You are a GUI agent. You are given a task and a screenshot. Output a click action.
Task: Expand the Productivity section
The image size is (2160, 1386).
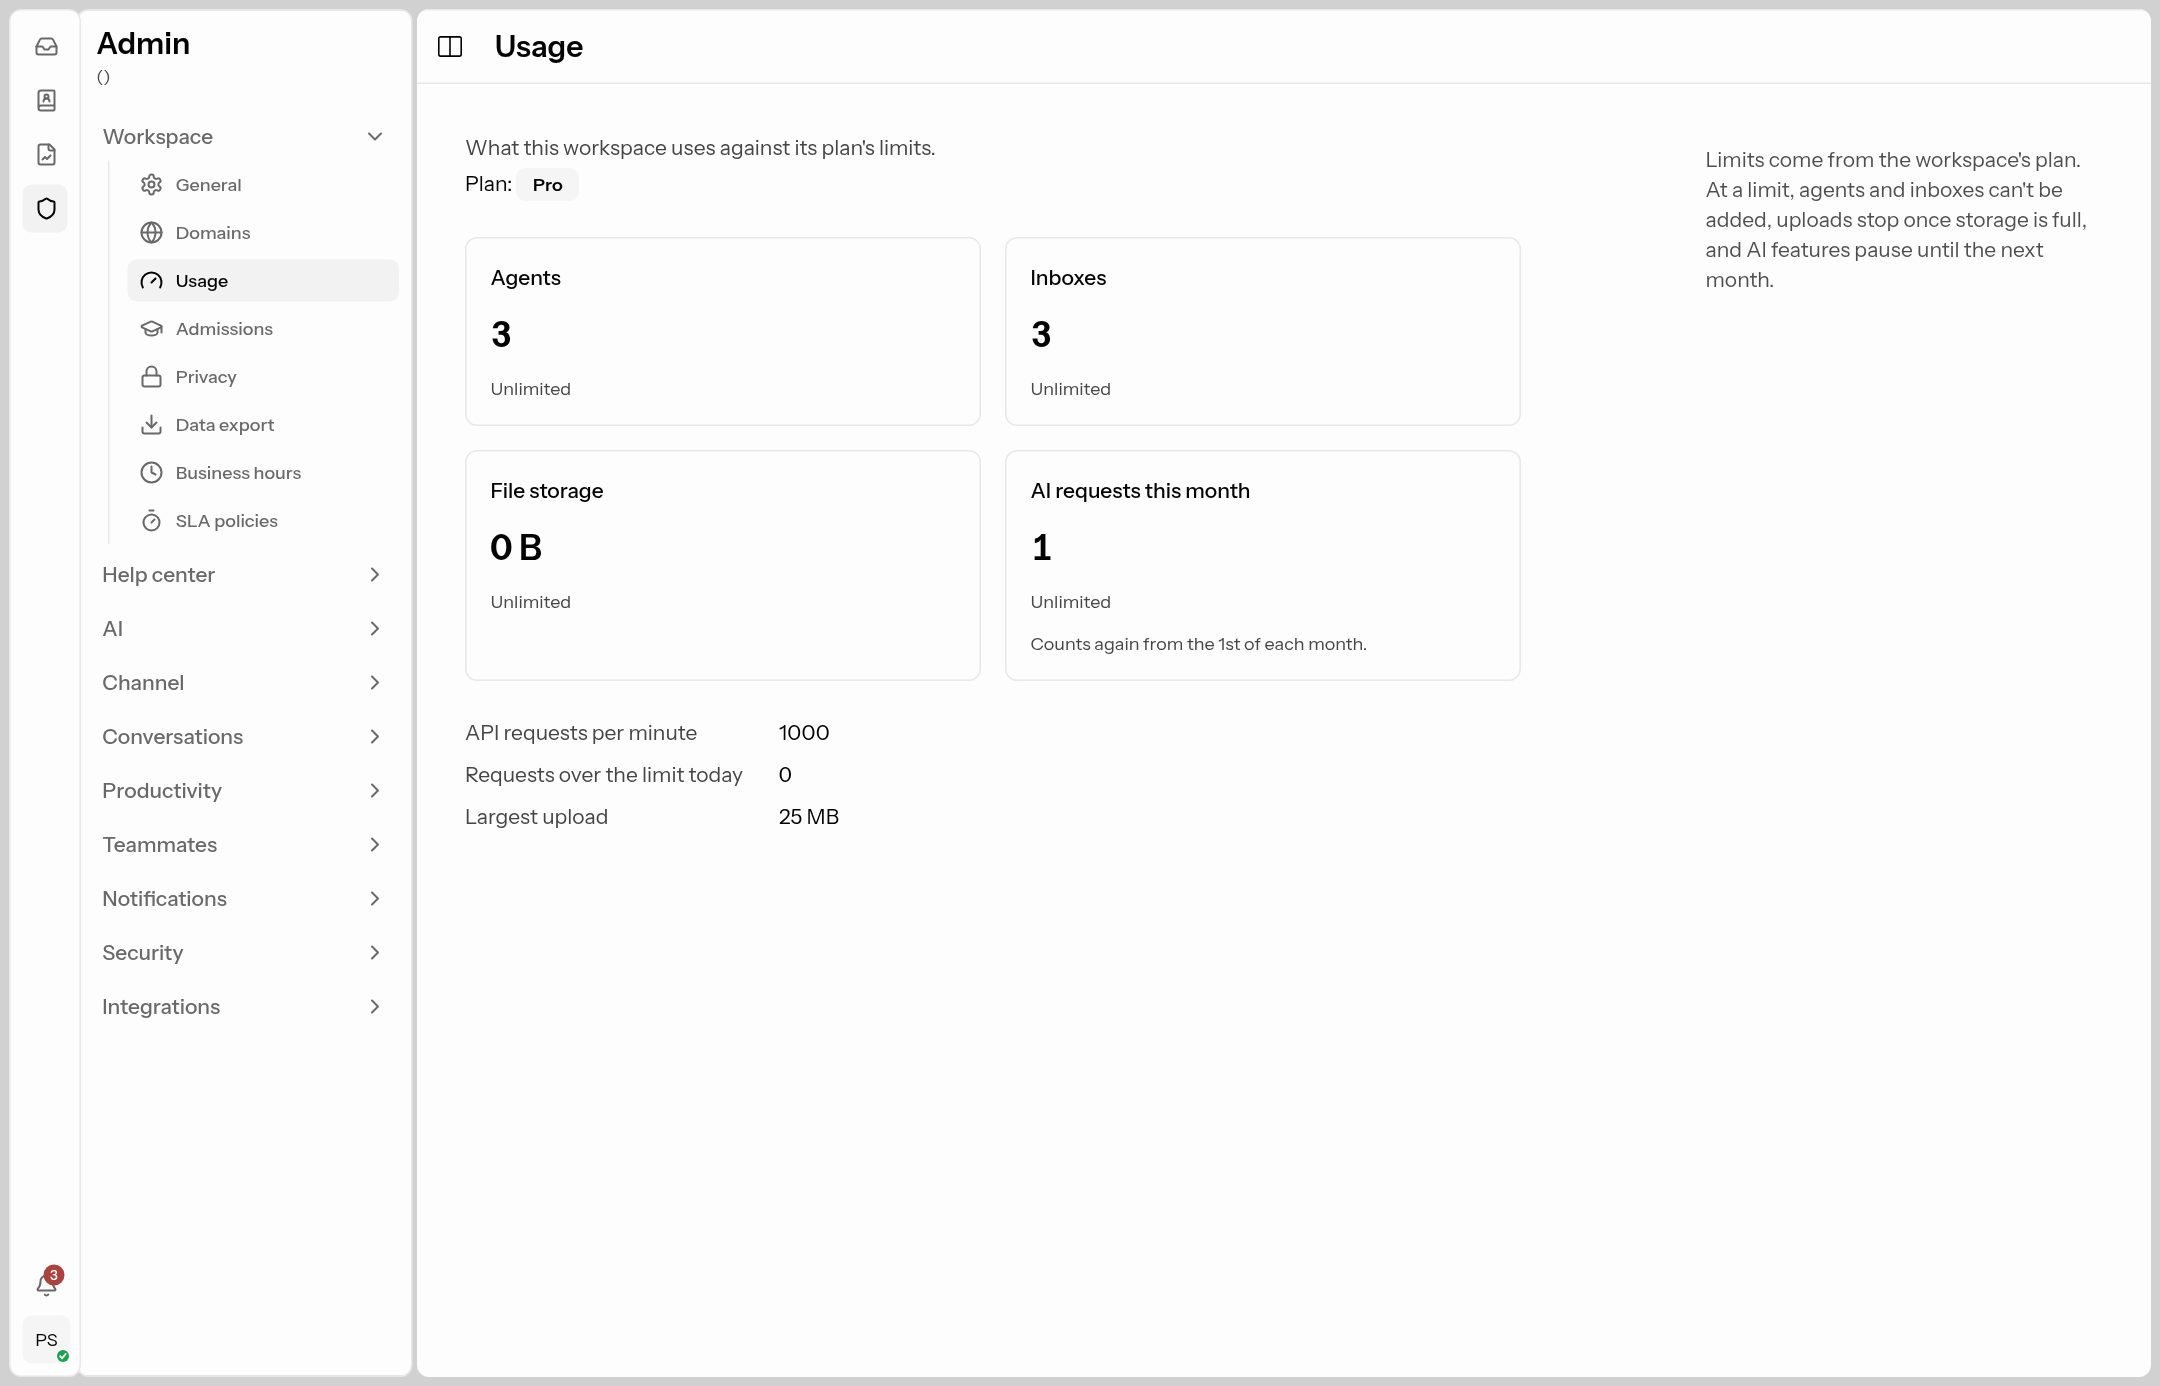pyautogui.click(x=243, y=791)
